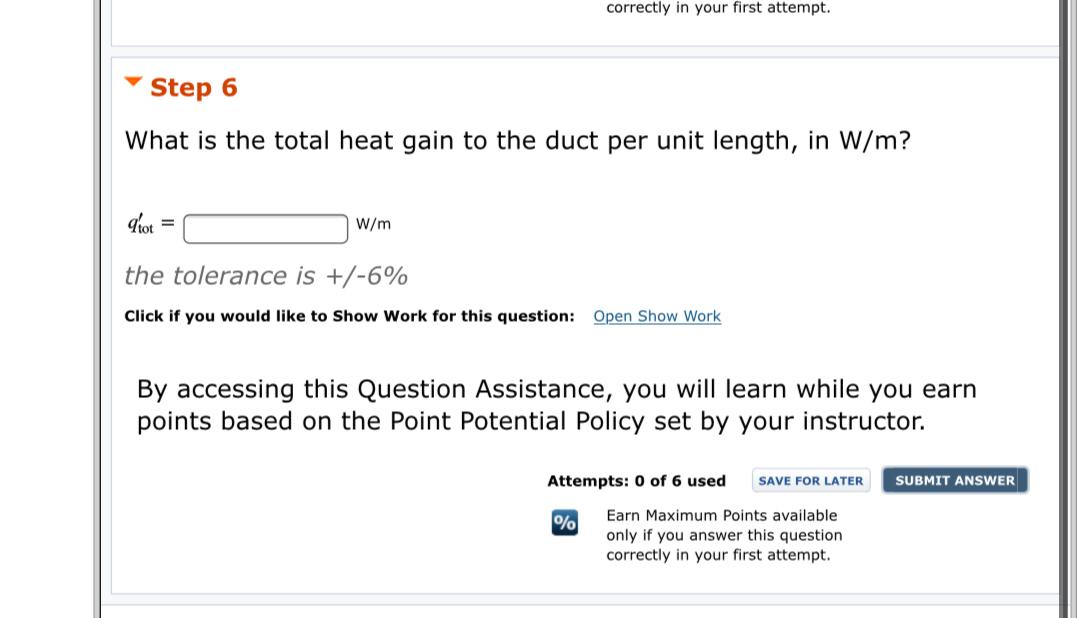Click the blue percentage points badge icon
This screenshot has height=618, width=1077.
click(563, 522)
